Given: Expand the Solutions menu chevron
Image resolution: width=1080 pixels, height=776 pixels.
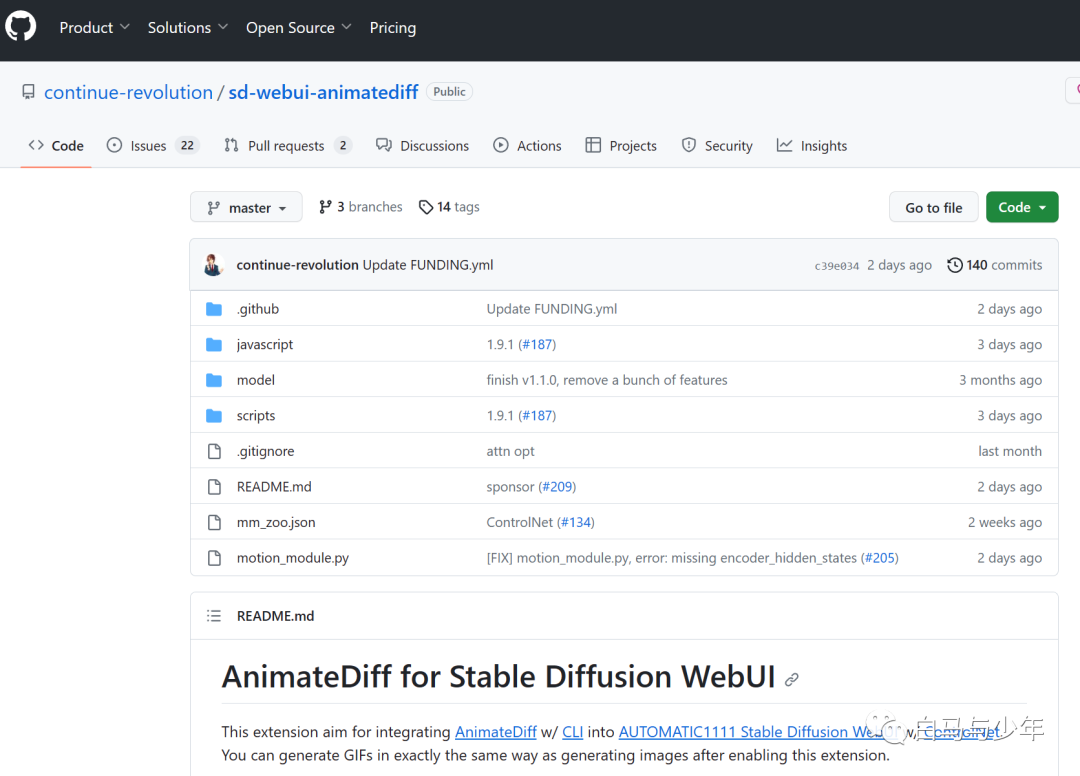Looking at the screenshot, I should (x=222, y=27).
